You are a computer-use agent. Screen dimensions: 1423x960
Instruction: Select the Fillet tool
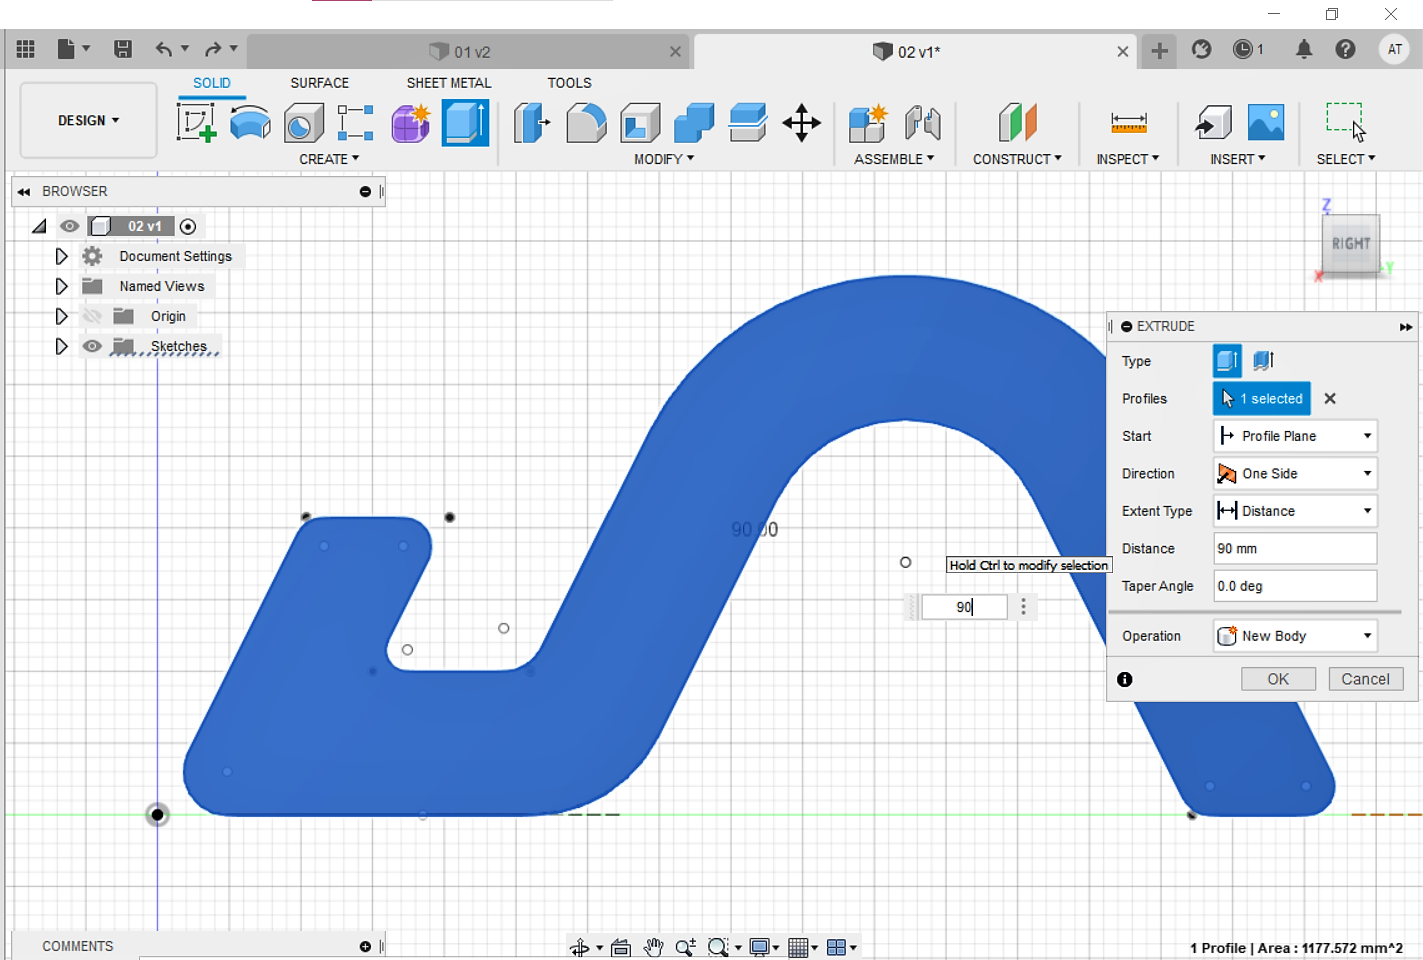pyautogui.click(x=586, y=123)
